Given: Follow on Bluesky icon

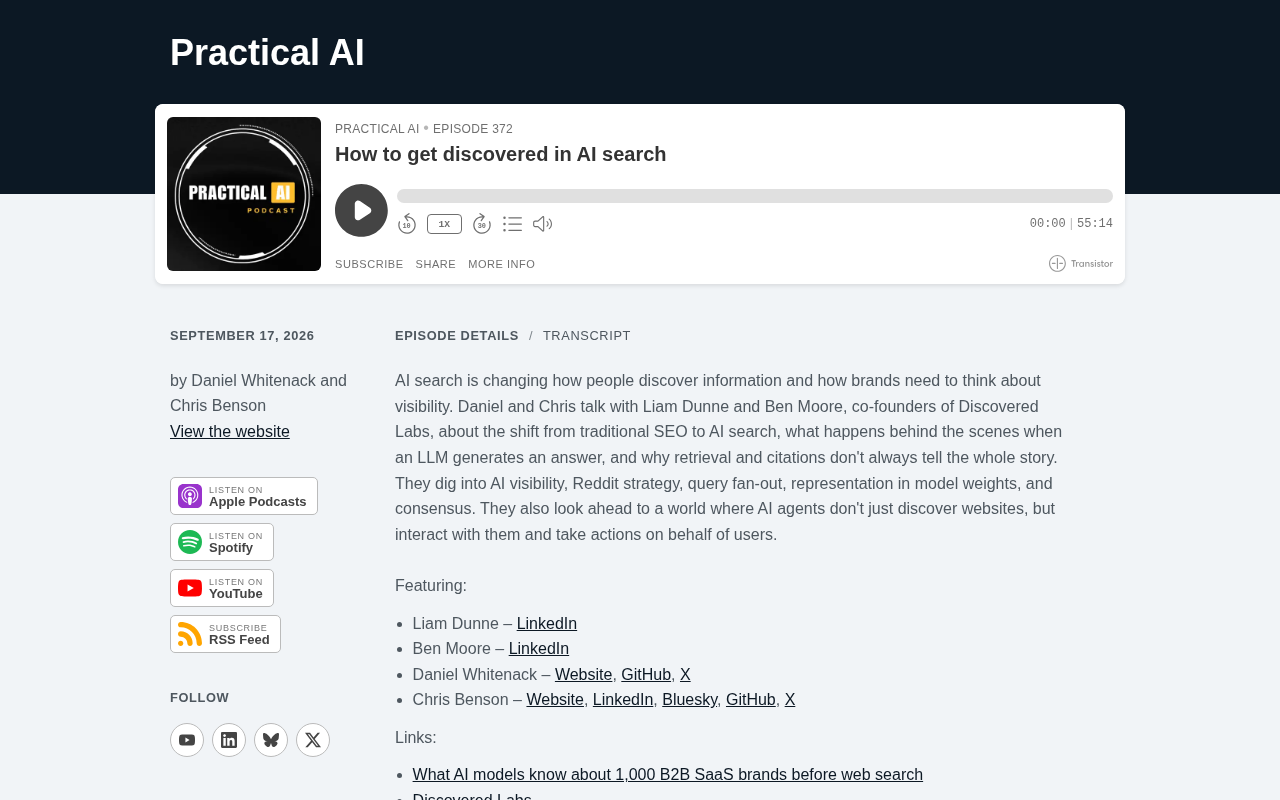Looking at the screenshot, I should pos(271,740).
